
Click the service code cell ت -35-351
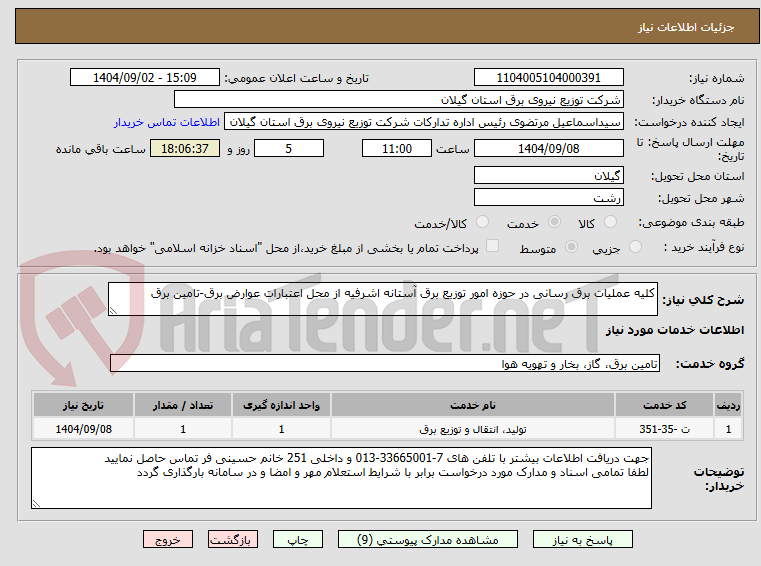coord(664,429)
